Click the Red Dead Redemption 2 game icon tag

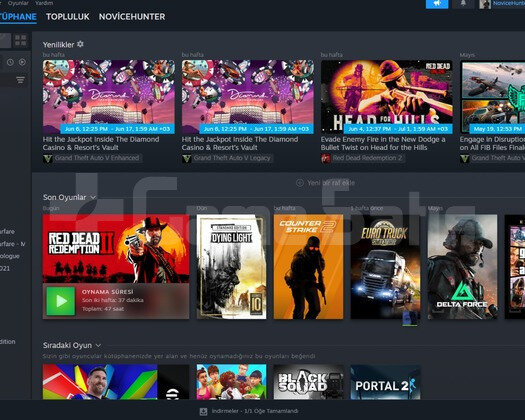pyautogui.click(x=325, y=158)
